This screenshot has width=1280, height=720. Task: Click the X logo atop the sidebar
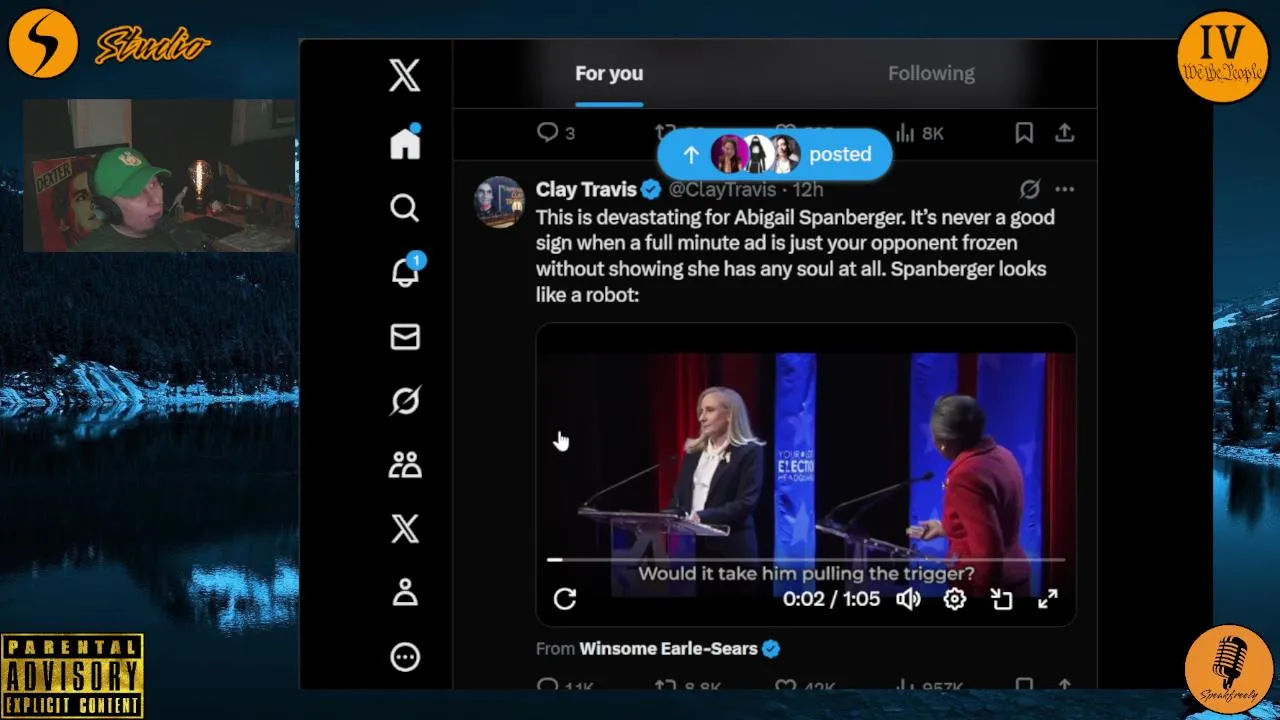[x=405, y=75]
